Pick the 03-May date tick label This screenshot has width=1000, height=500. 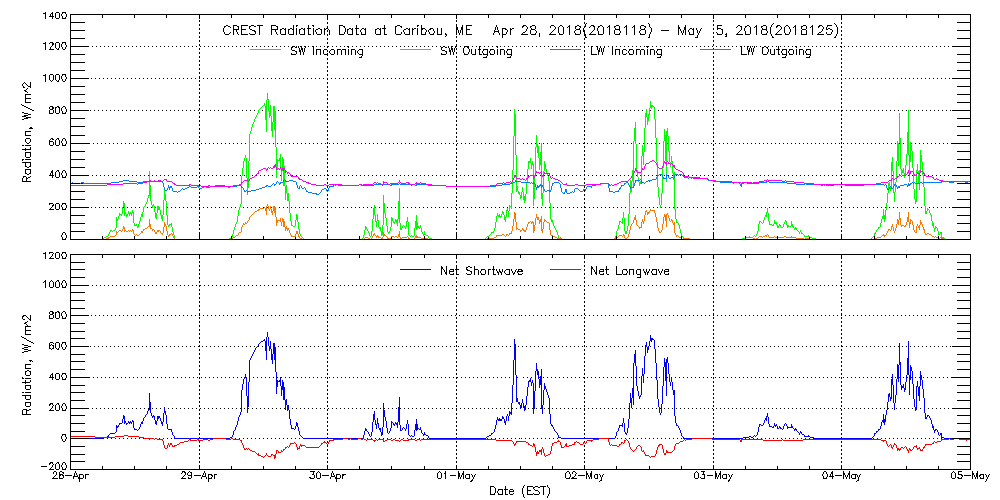pyautogui.click(x=713, y=476)
